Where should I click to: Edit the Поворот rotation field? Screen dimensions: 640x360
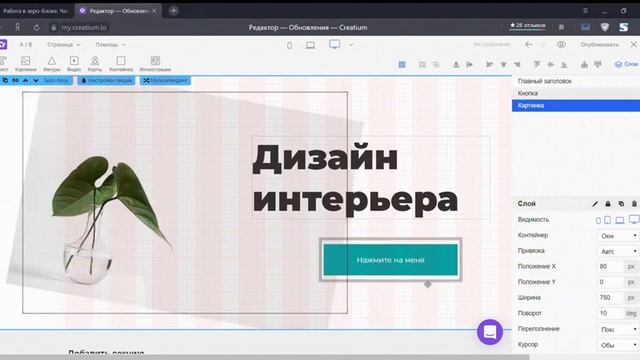coord(610,313)
